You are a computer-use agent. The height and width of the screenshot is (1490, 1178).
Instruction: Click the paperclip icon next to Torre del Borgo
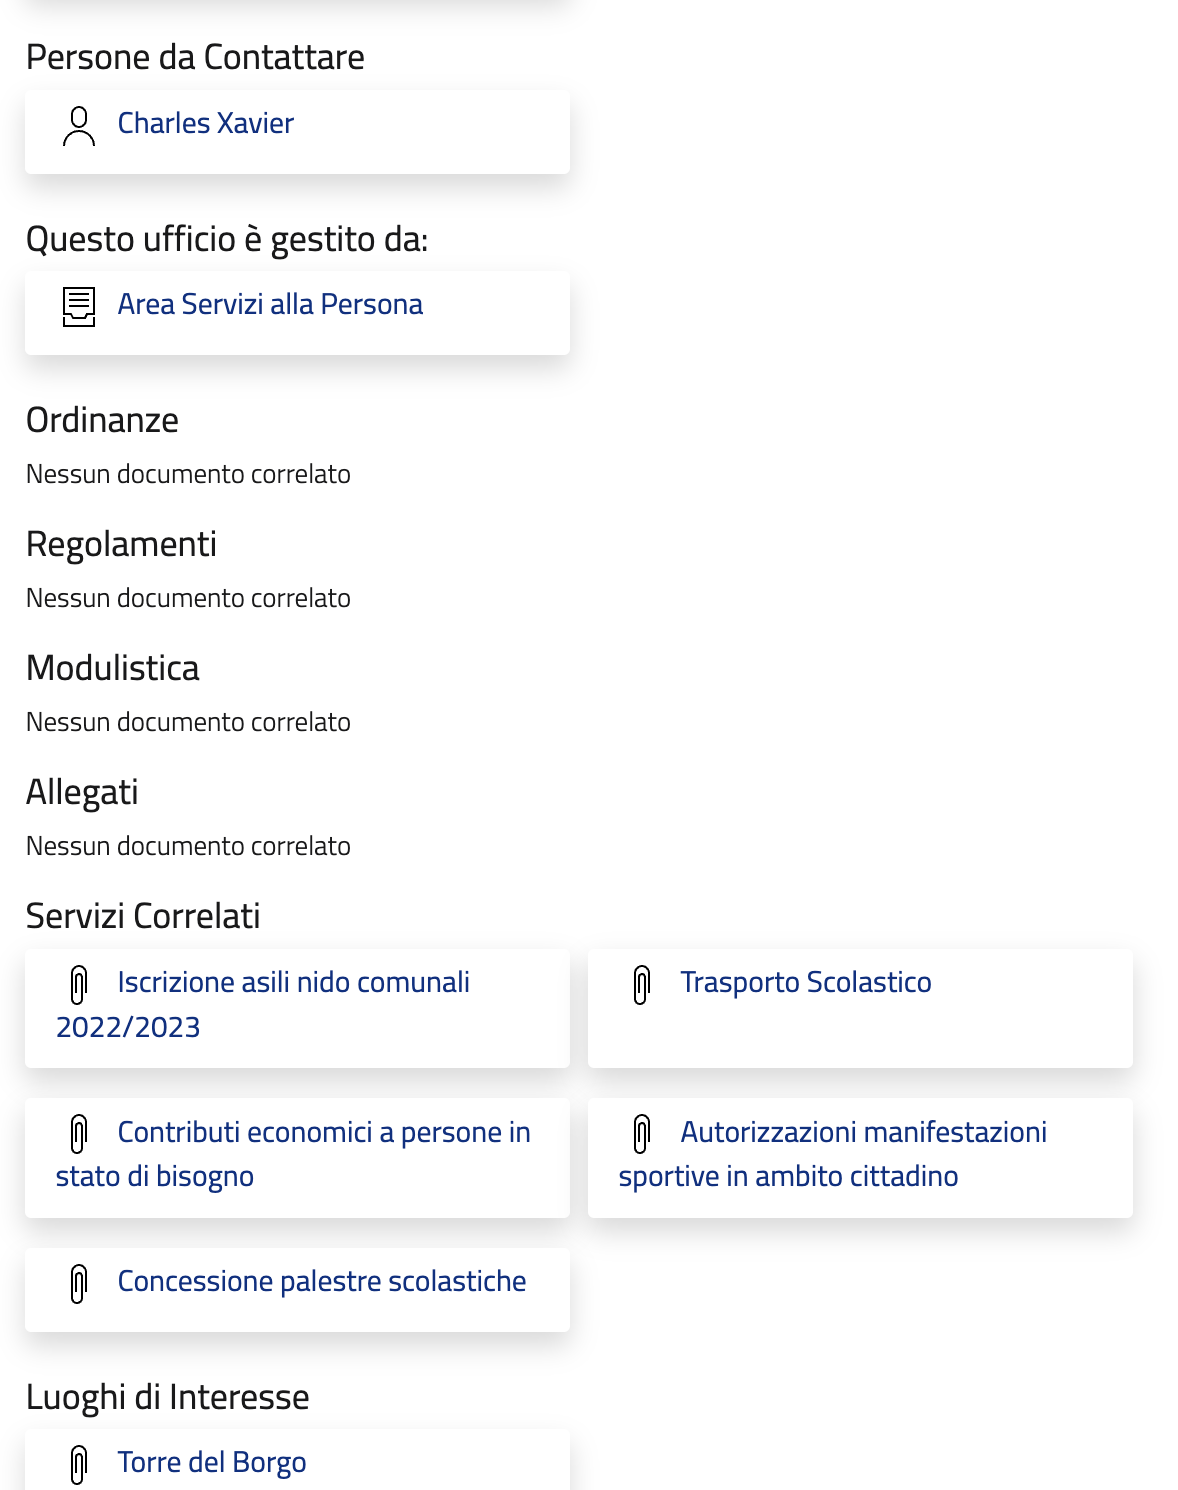tap(79, 1465)
